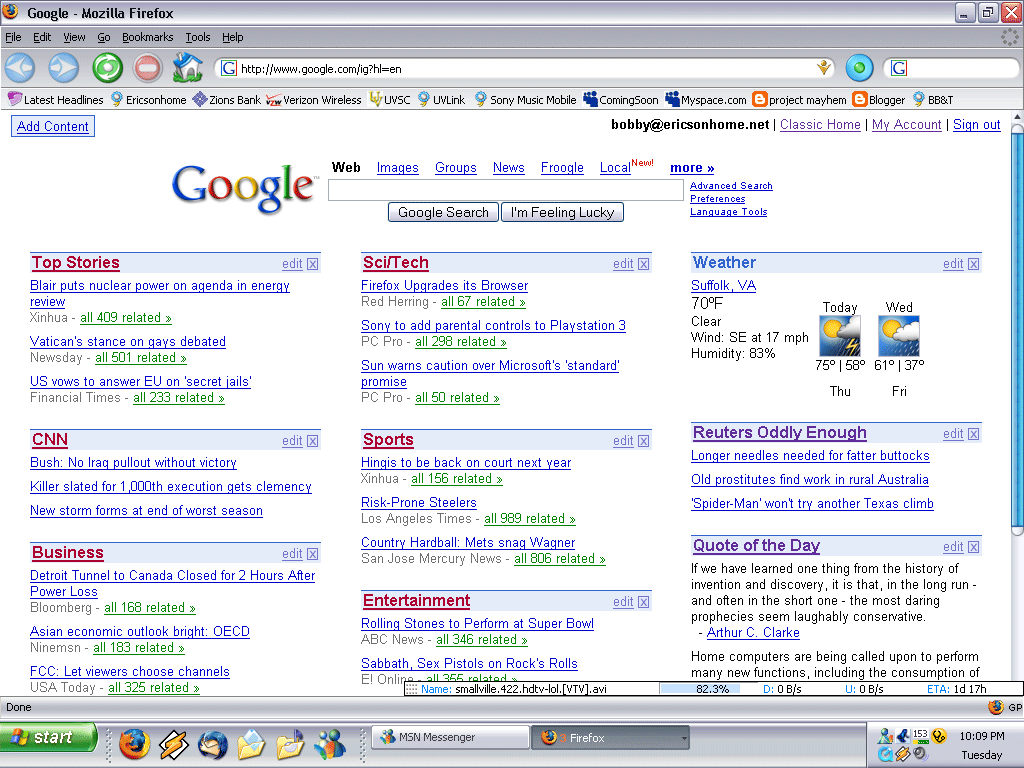Open the Home page using the house icon
The width and height of the screenshot is (1024, 768).
click(187, 68)
